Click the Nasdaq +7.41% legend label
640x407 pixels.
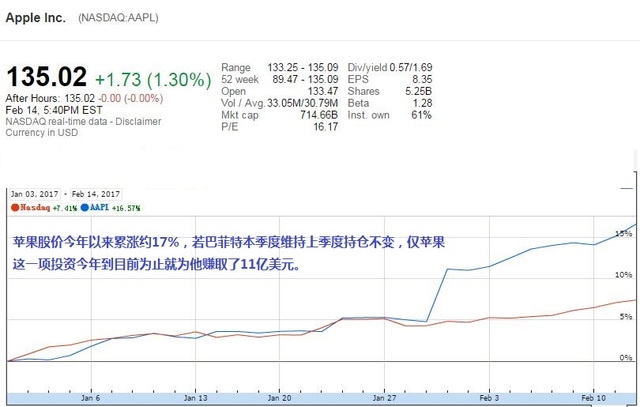(x=49, y=208)
